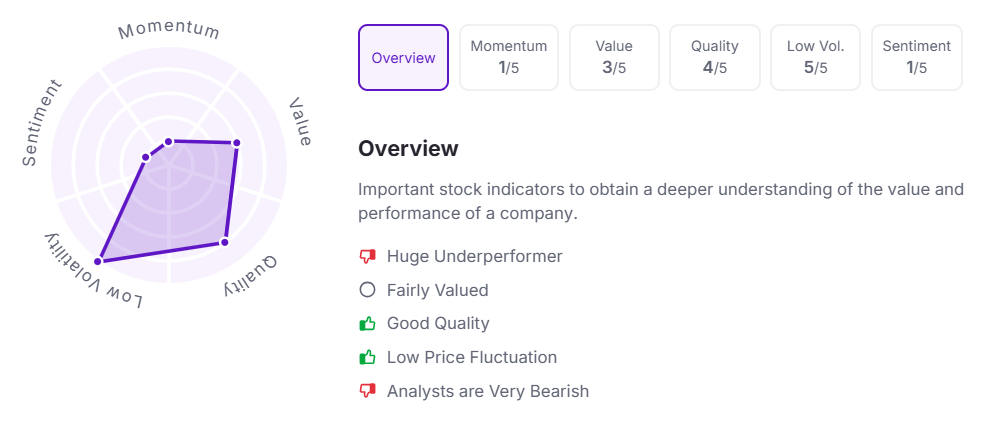Image resolution: width=988 pixels, height=424 pixels.
Task: Open the Value 3/5 tab
Action: tap(614, 58)
